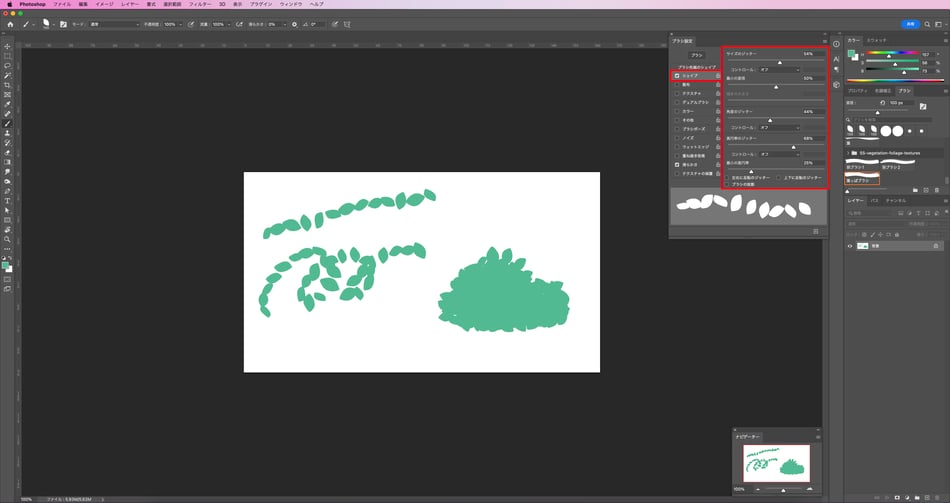Select the Zoom magnifier tool
The image size is (950, 503).
click(7, 239)
